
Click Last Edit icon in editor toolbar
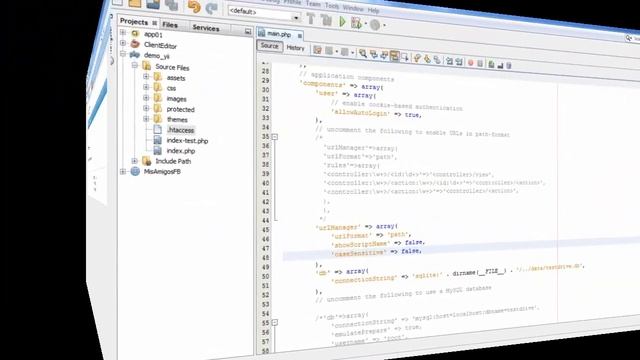click(x=317, y=50)
